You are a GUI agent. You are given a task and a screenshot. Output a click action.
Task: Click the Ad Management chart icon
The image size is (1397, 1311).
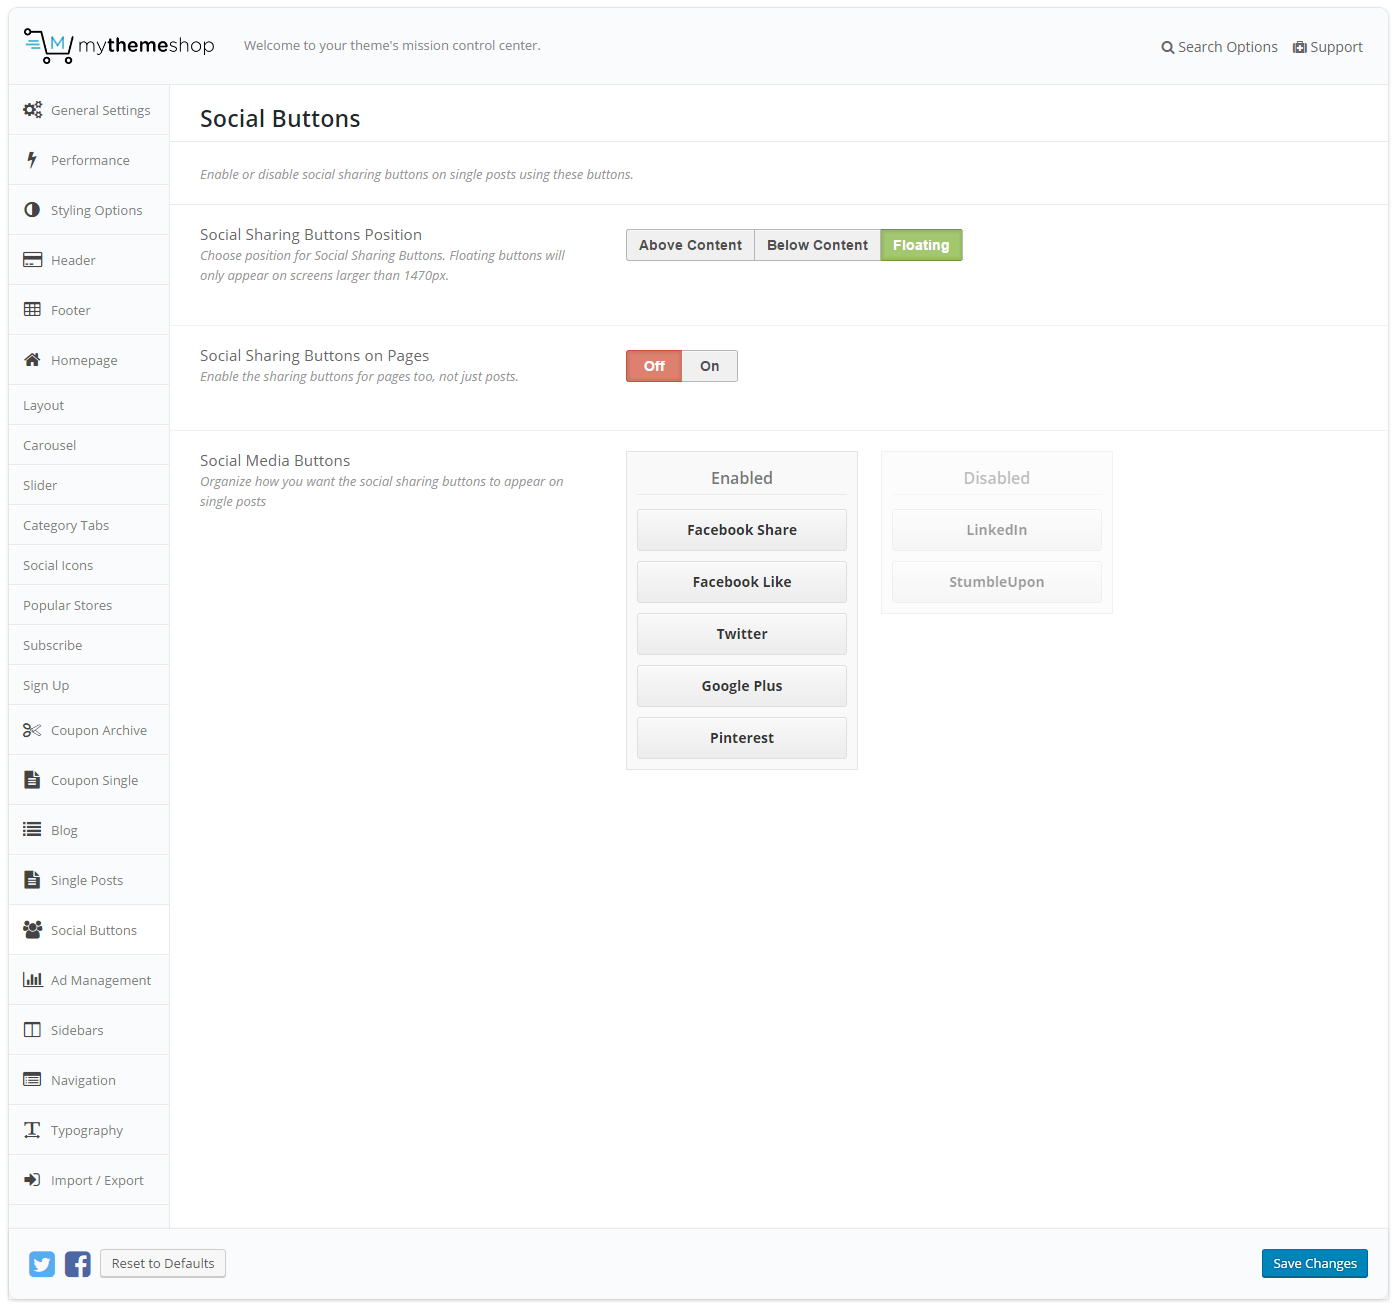(32, 980)
